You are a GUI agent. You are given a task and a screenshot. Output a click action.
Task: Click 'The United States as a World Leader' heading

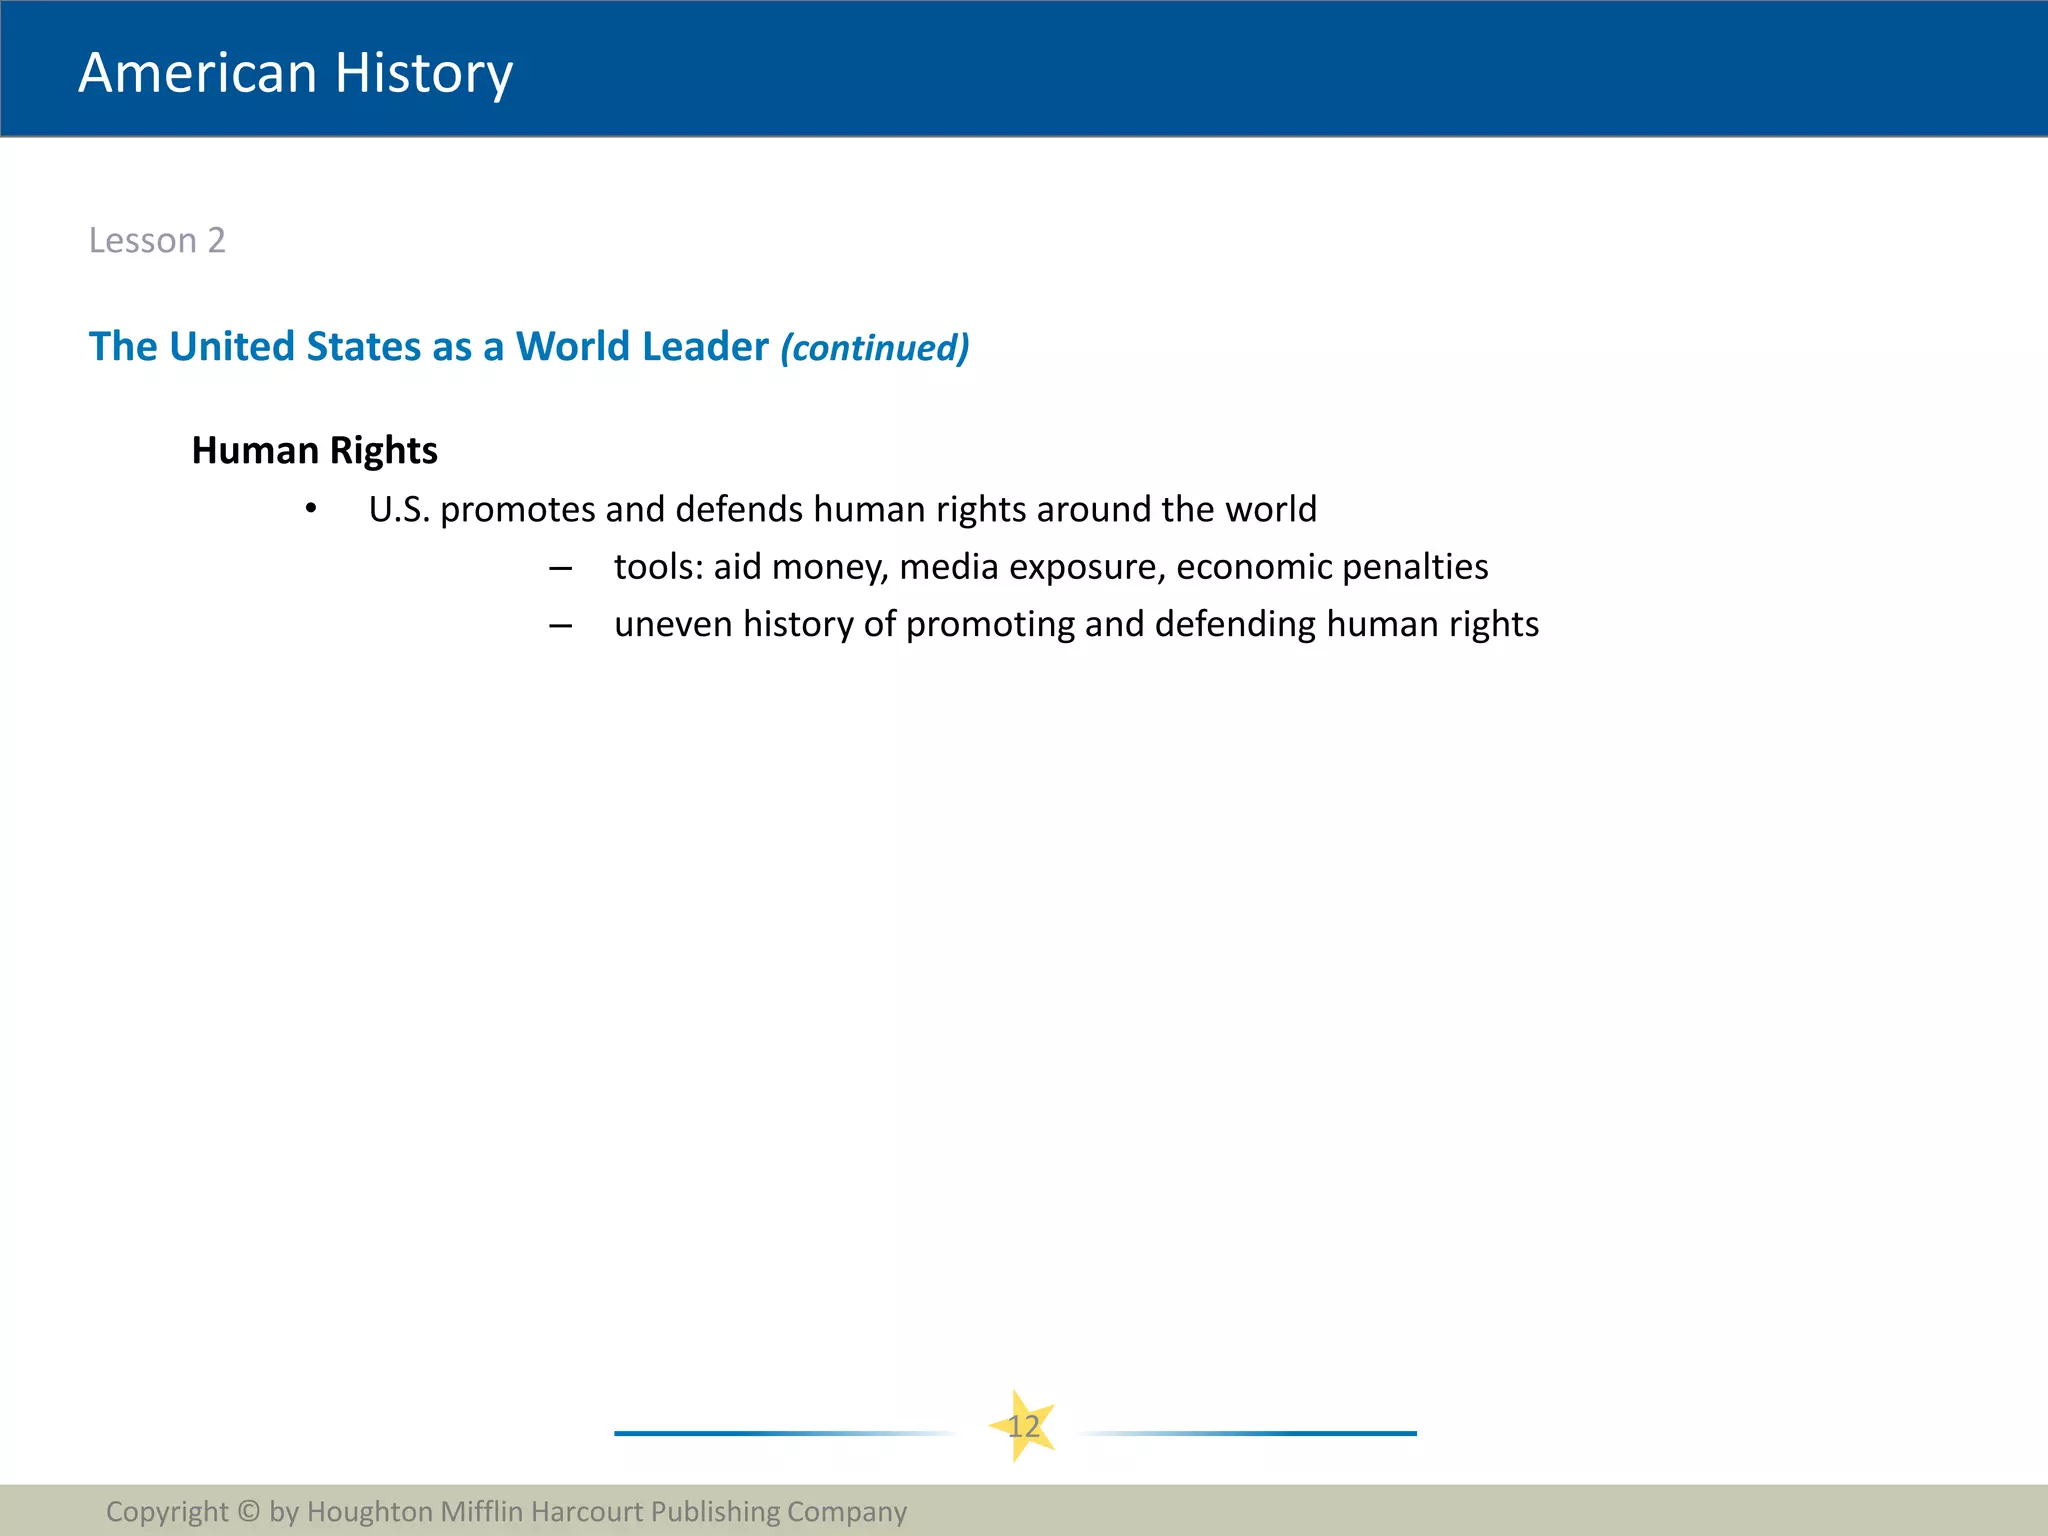(429, 346)
